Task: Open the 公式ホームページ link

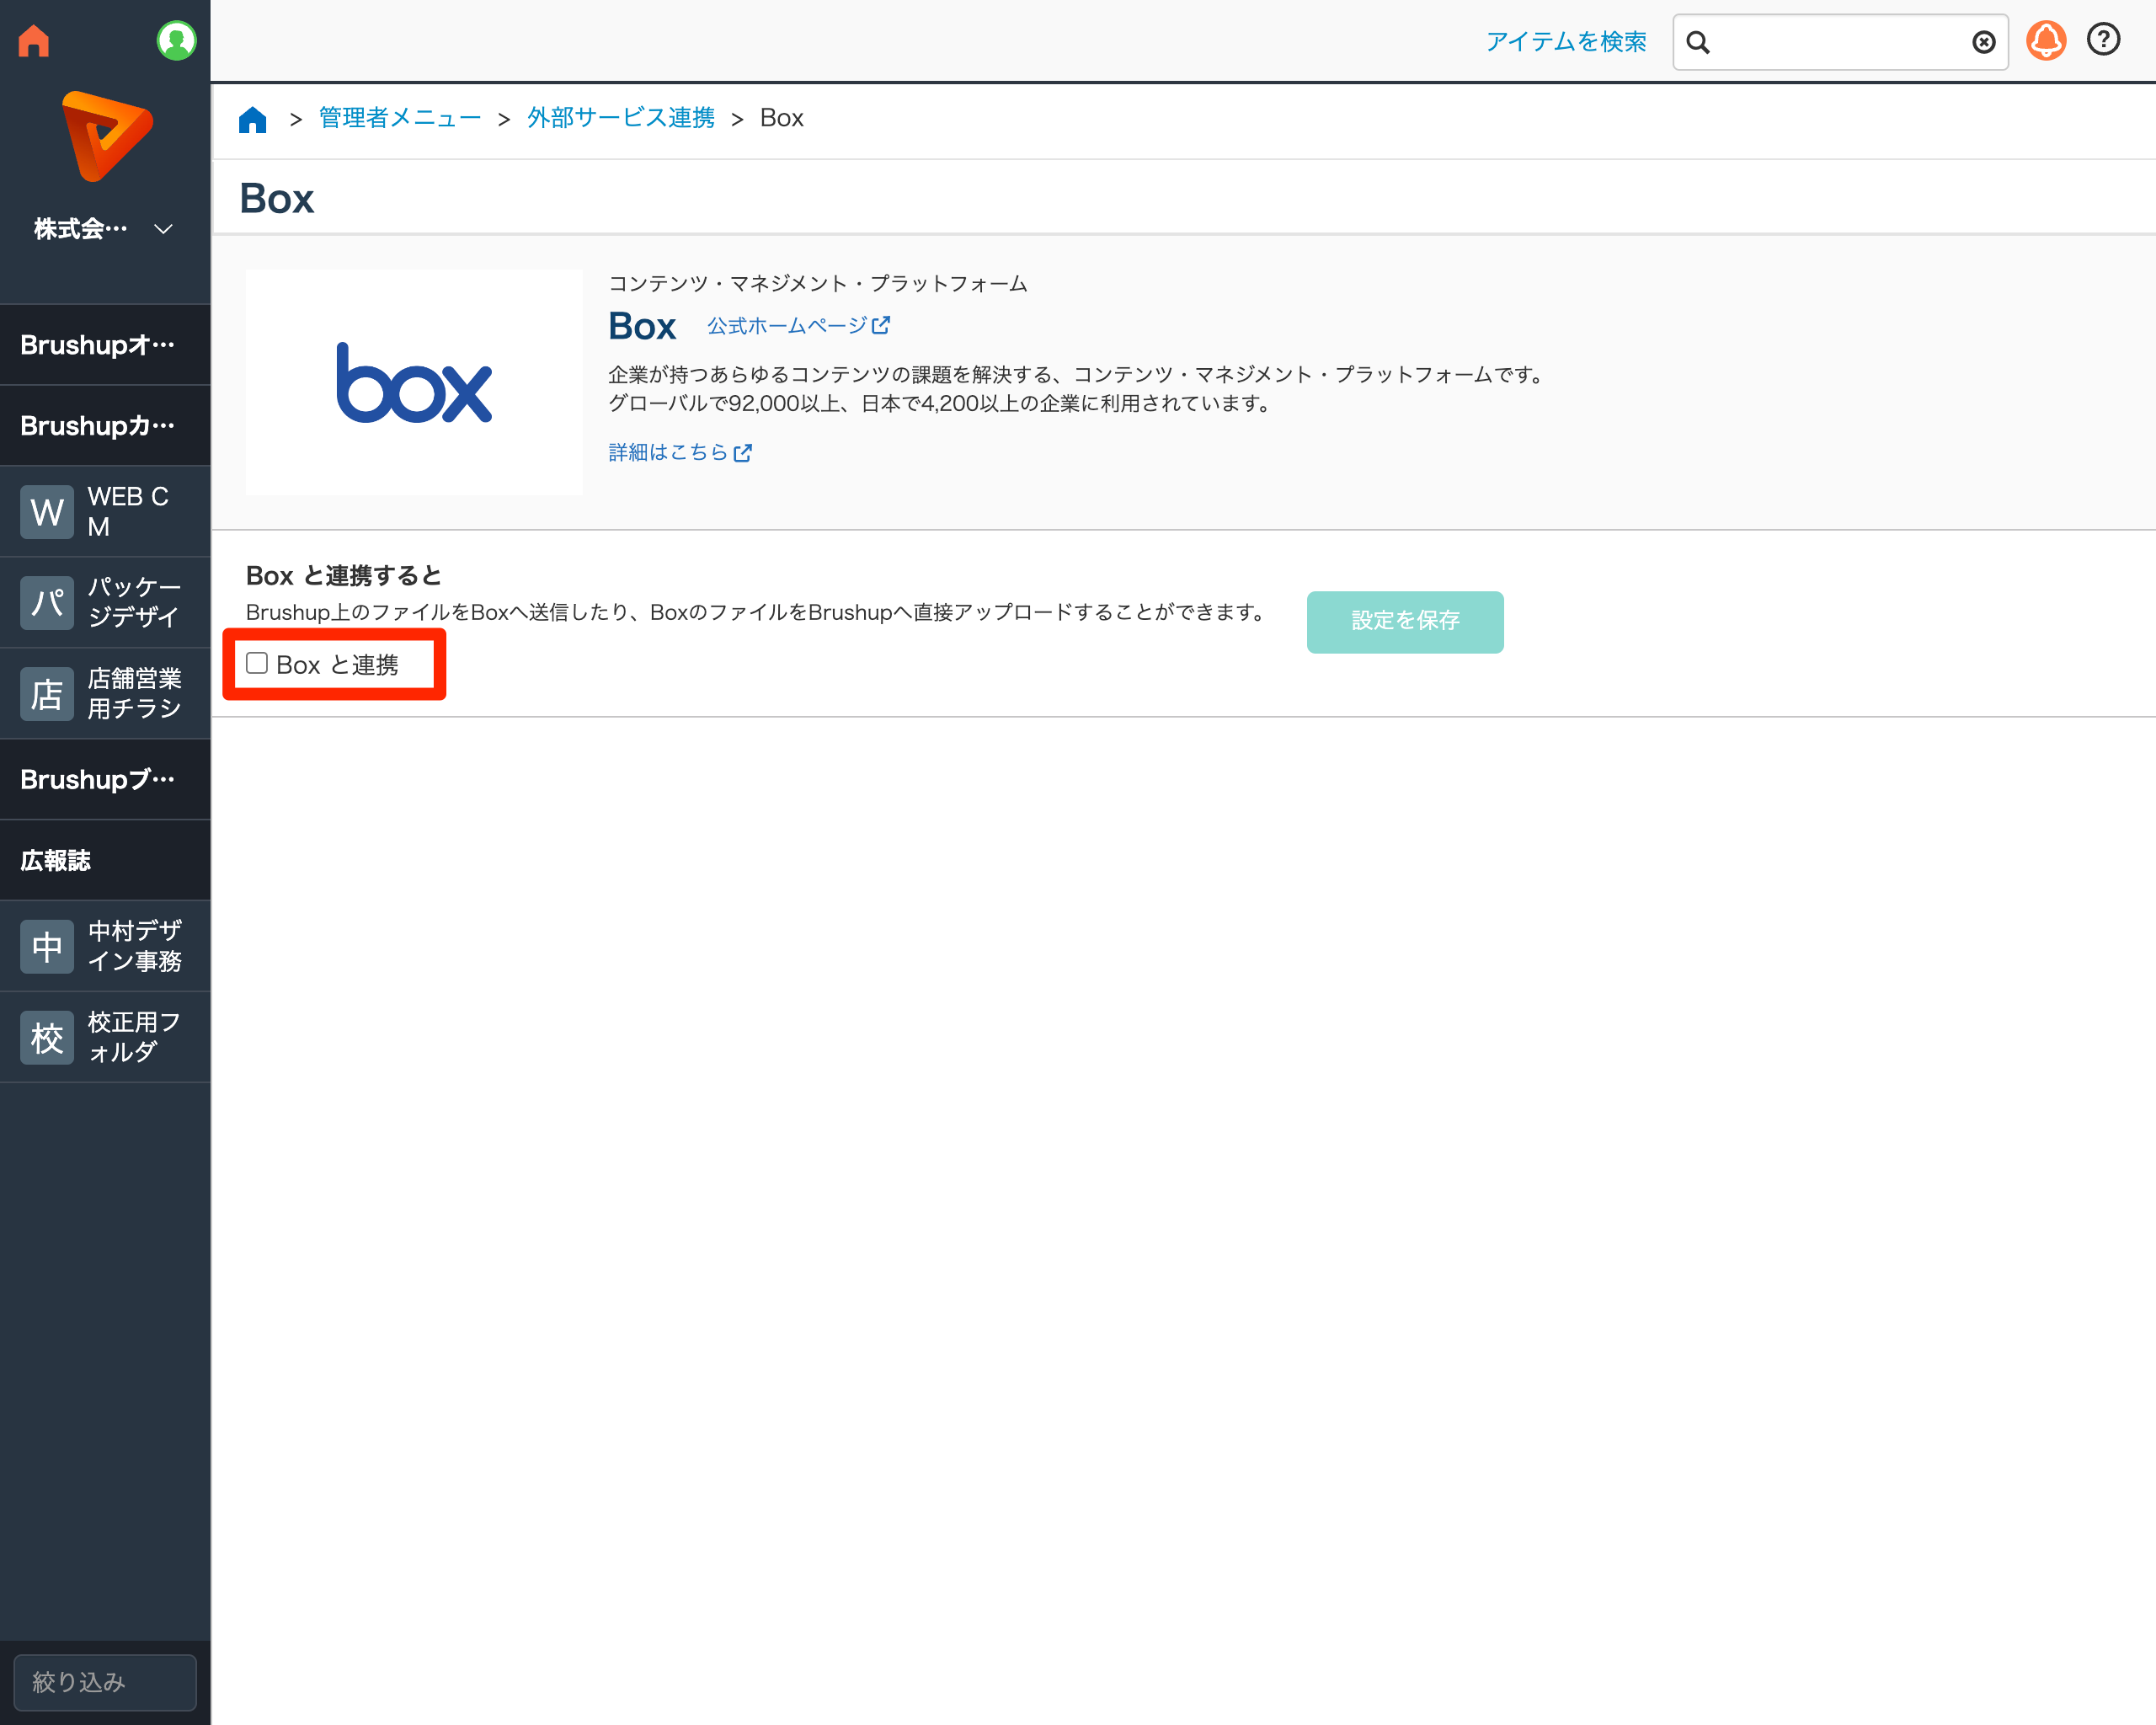Action: pyautogui.click(x=798, y=326)
